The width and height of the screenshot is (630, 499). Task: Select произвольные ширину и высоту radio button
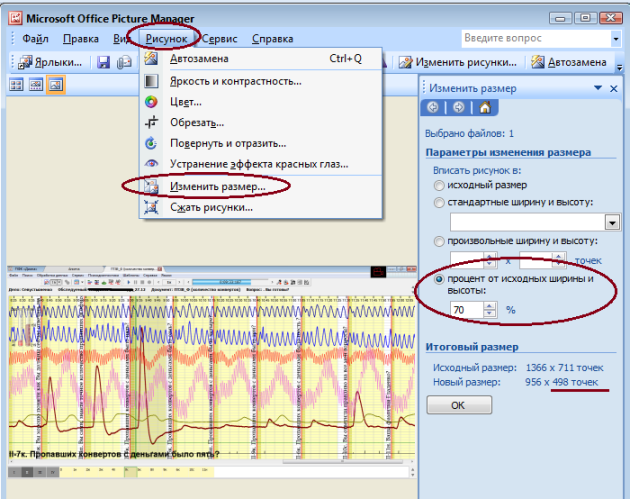click(x=439, y=241)
